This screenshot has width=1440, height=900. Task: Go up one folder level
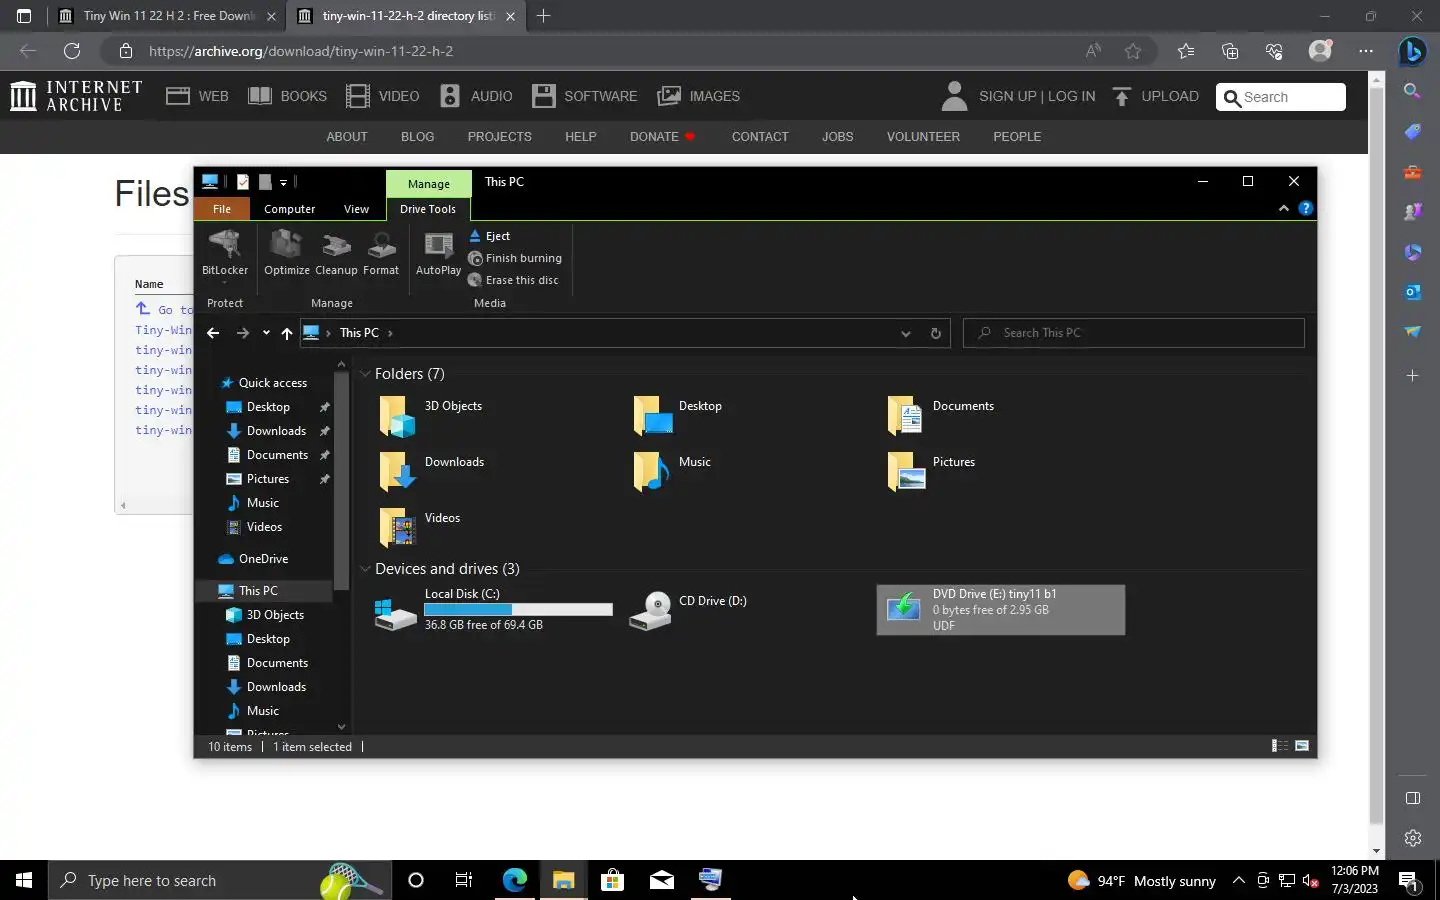pos(286,333)
